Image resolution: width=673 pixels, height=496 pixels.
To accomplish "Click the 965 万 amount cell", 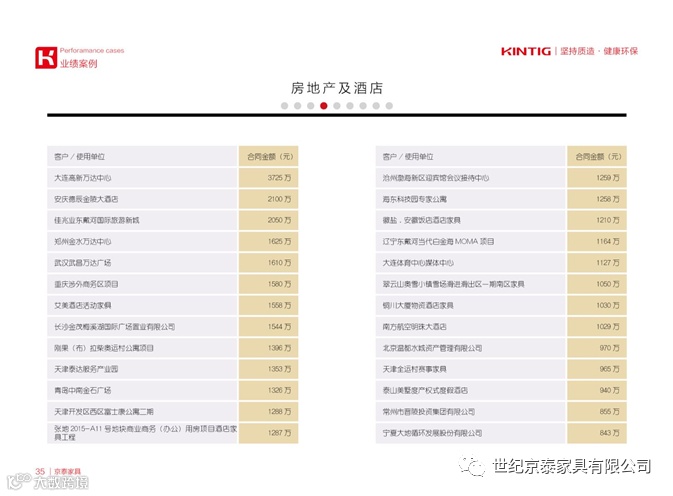I will point(597,369).
